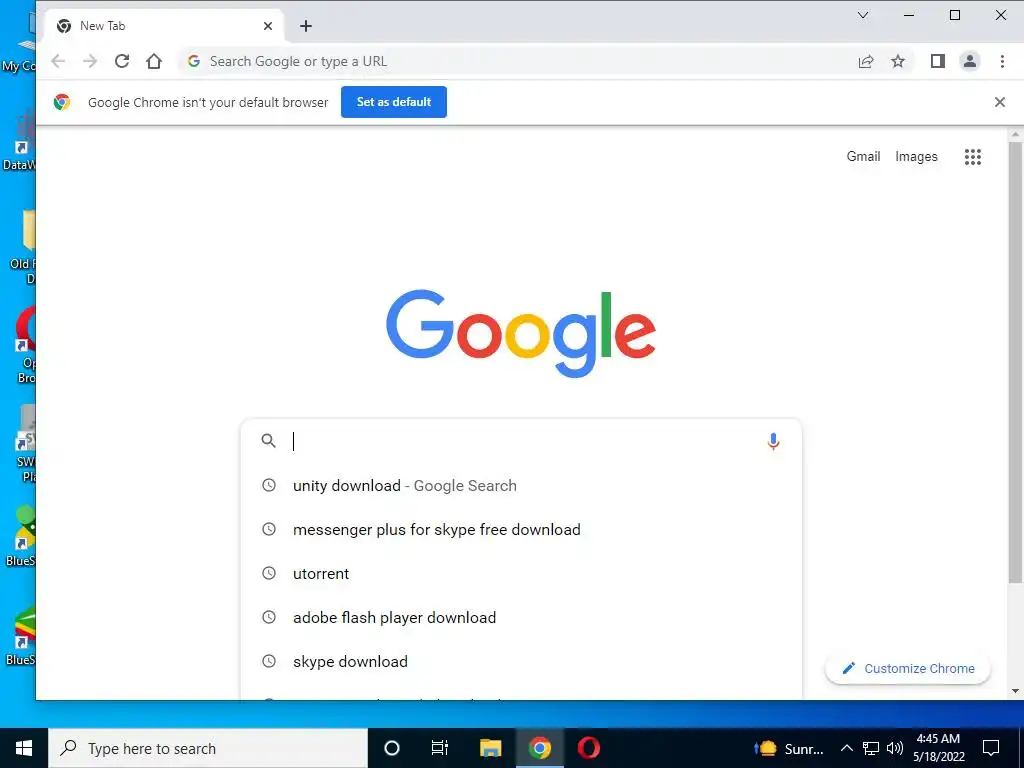Image resolution: width=1024 pixels, height=768 pixels.
Task: Bookmark this tab with the star icon
Action: pyautogui.click(x=898, y=61)
